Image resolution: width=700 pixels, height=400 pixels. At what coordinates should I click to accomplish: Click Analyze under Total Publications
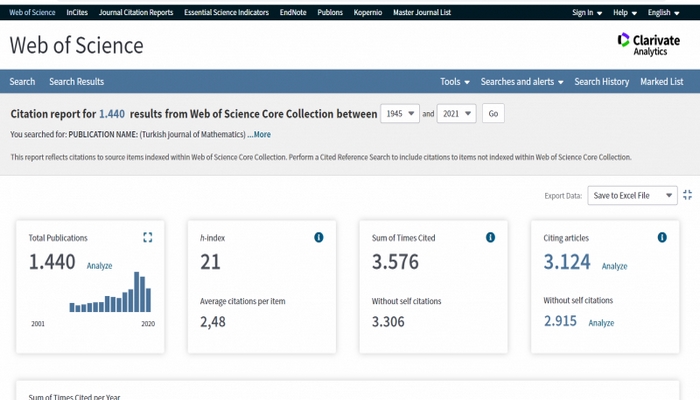coord(99,266)
